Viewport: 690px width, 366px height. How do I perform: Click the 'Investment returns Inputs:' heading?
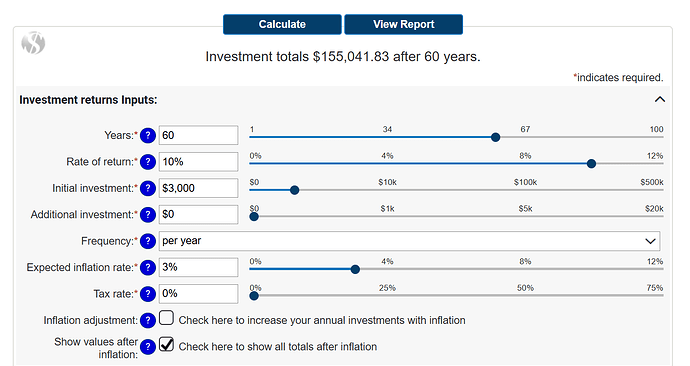click(88, 100)
